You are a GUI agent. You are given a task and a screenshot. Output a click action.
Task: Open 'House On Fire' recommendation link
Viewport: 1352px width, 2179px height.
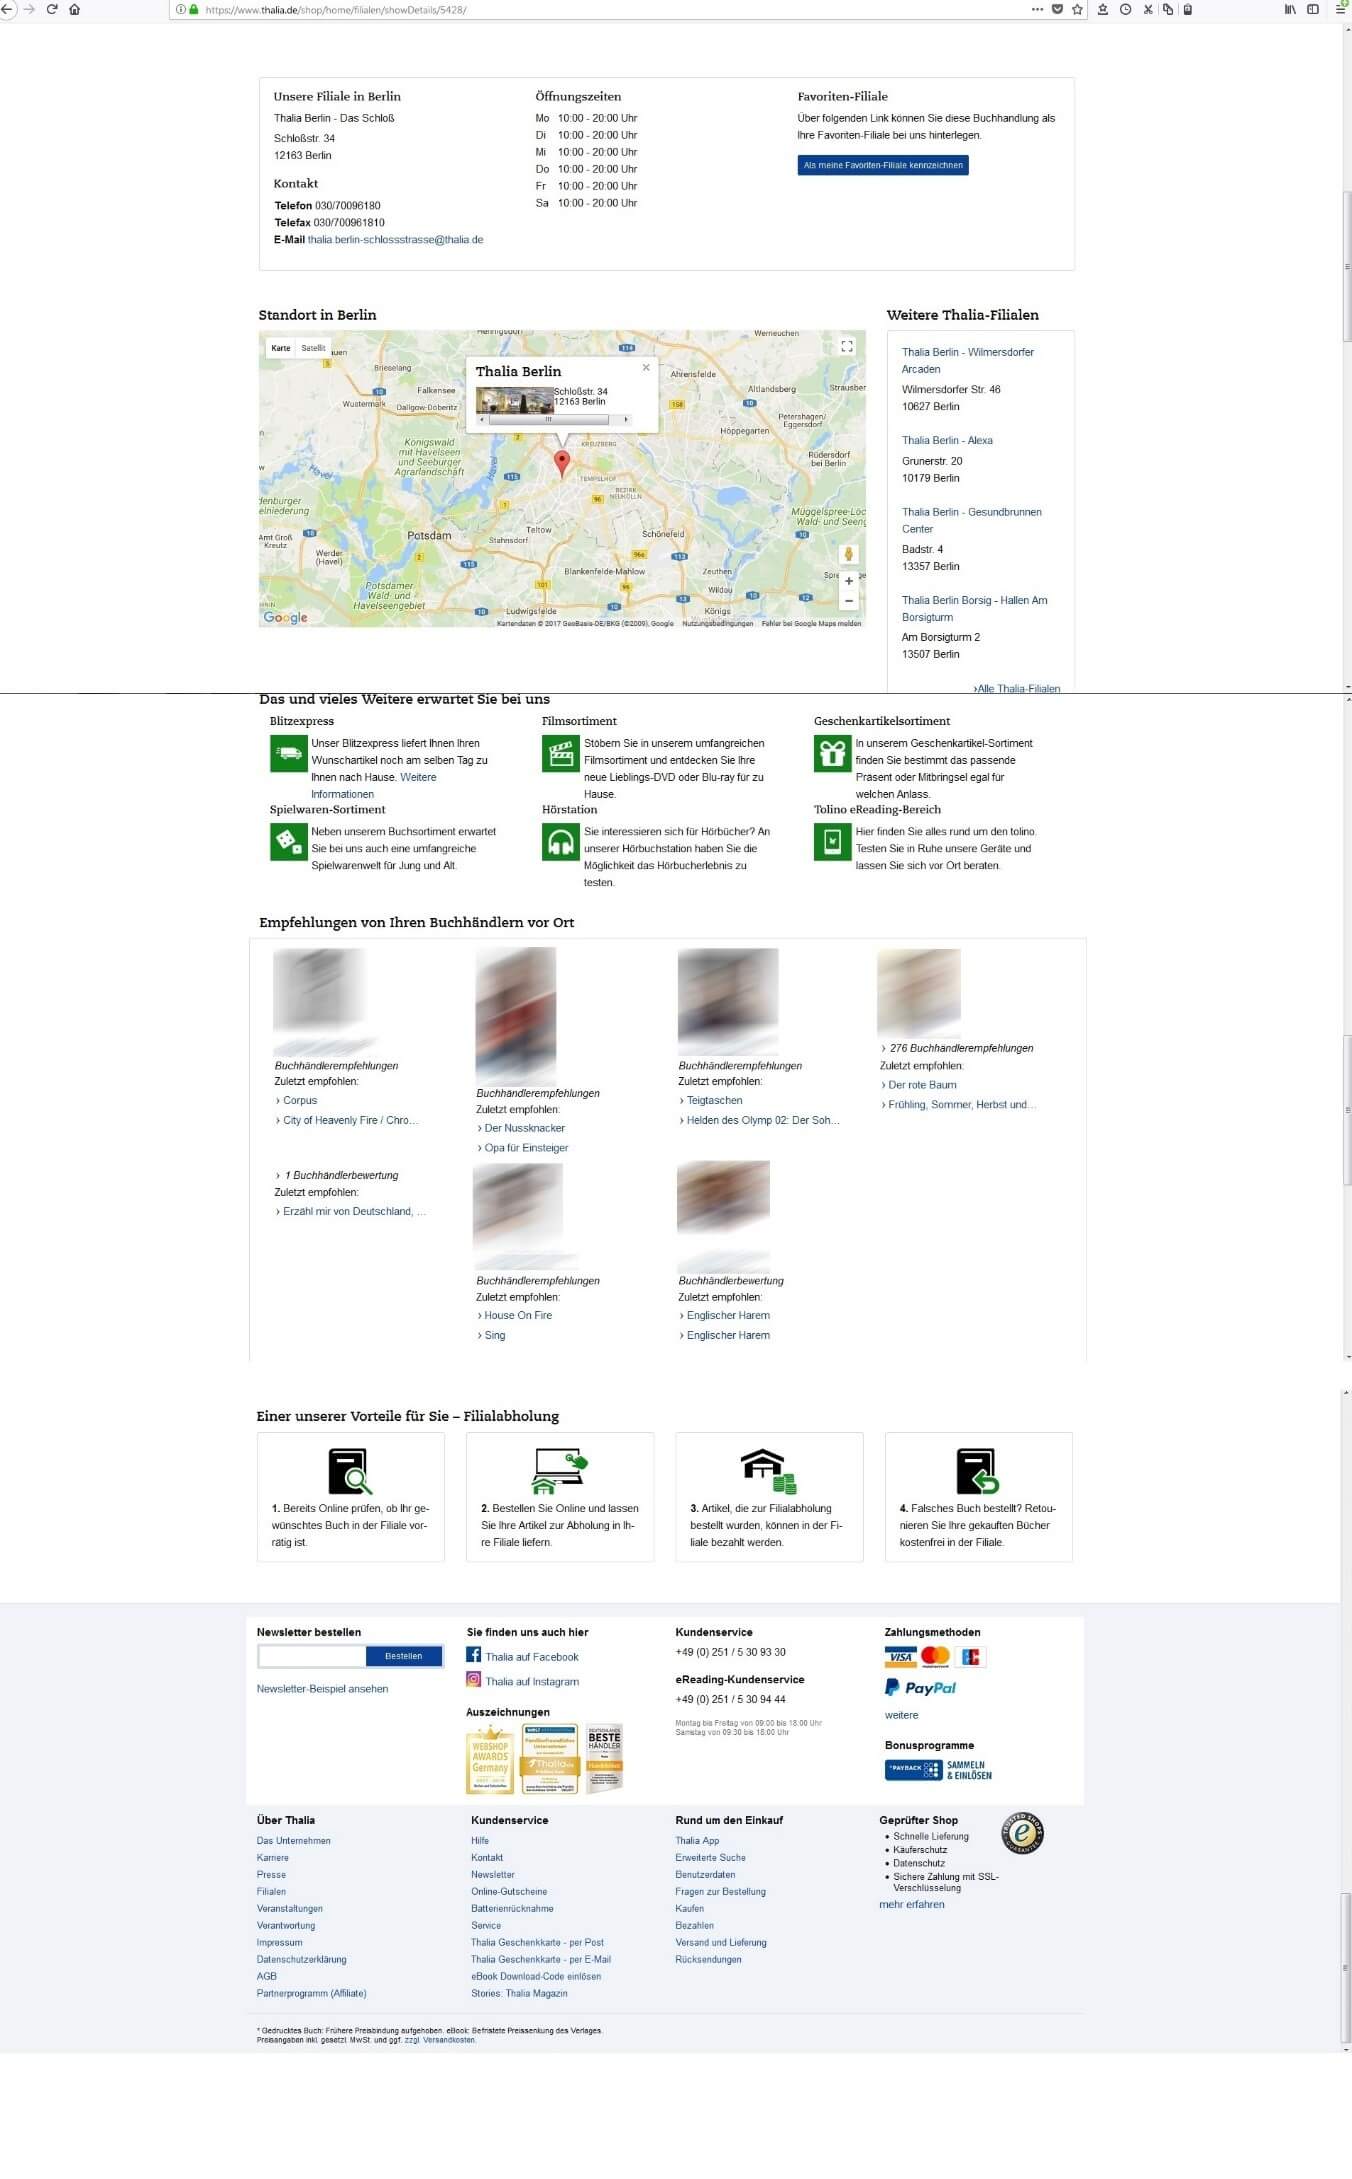518,1315
